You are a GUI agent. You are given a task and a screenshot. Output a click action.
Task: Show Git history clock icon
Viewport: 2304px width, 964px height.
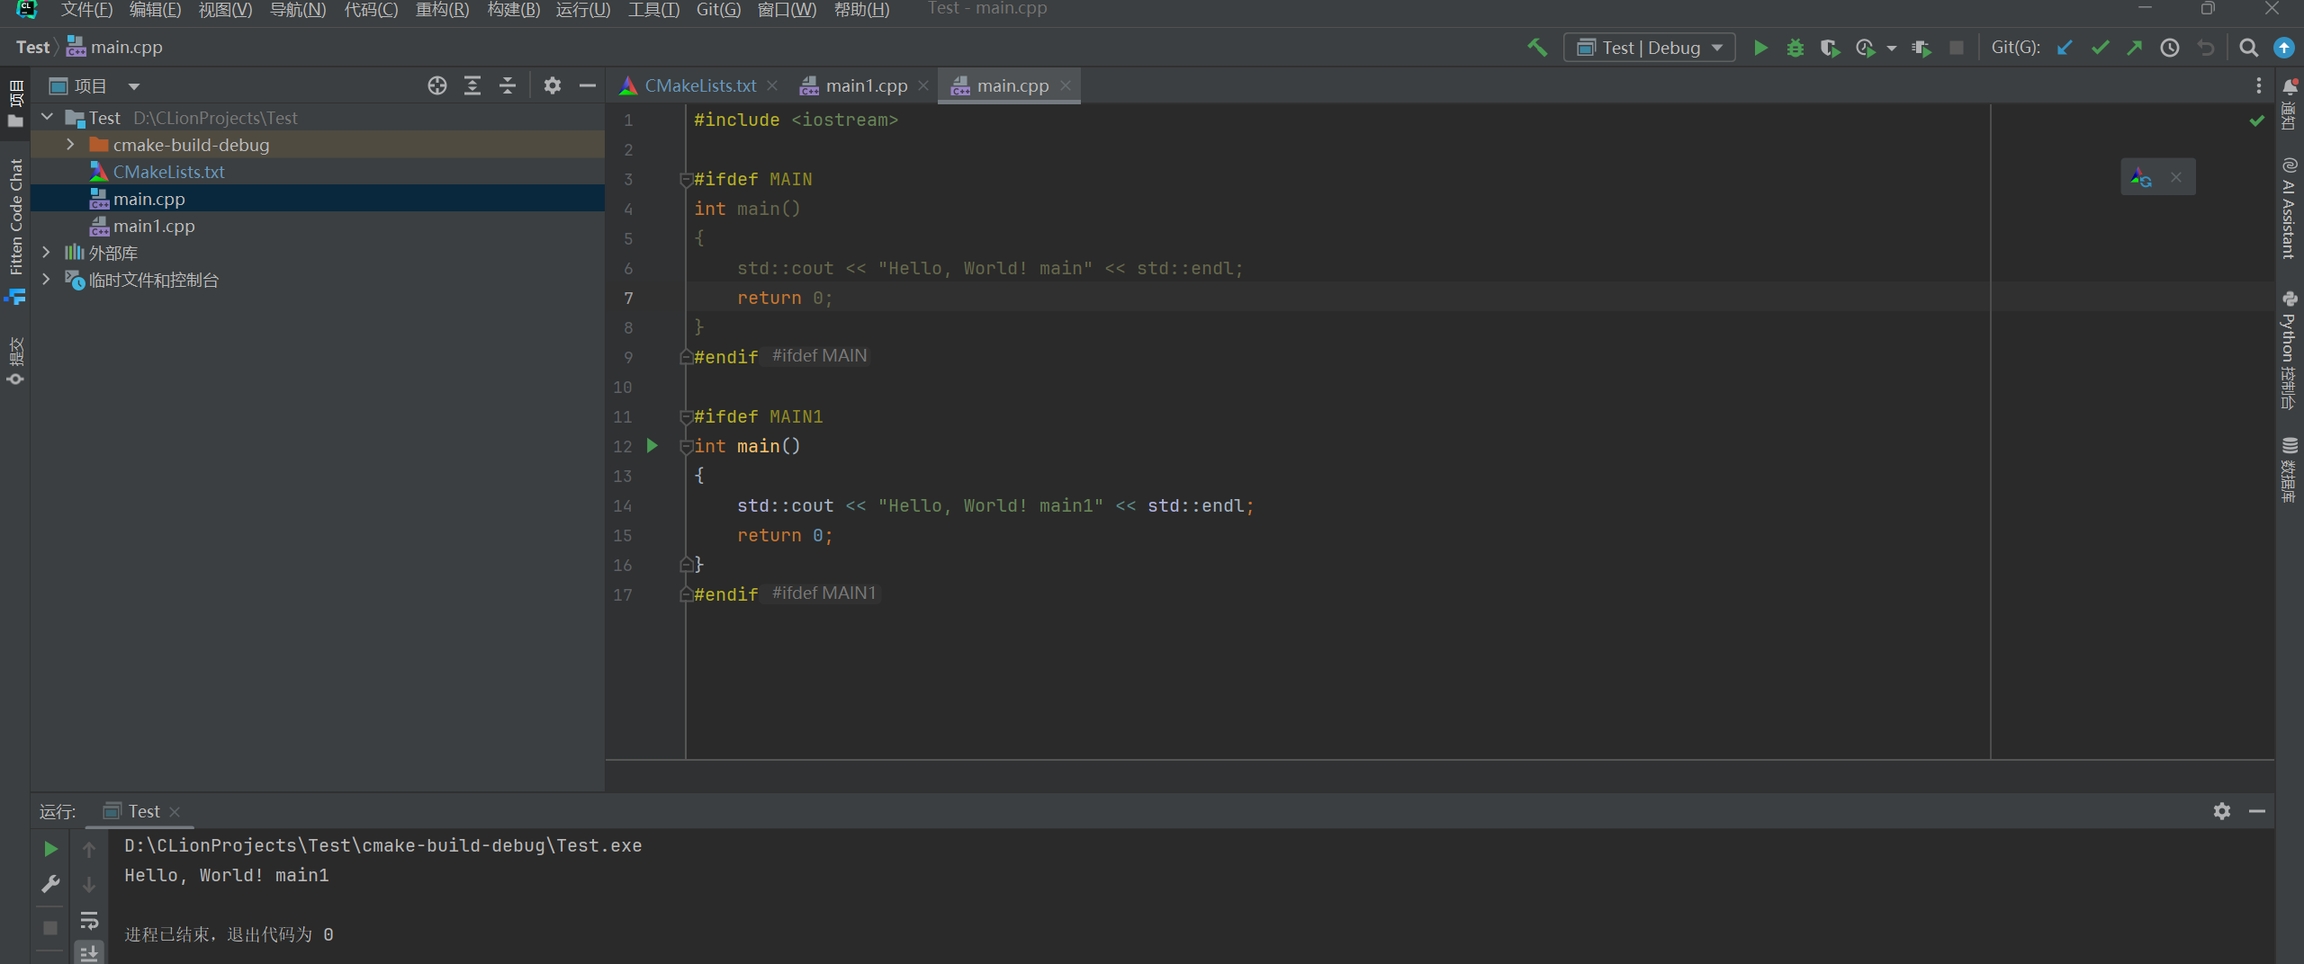(2169, 48)
